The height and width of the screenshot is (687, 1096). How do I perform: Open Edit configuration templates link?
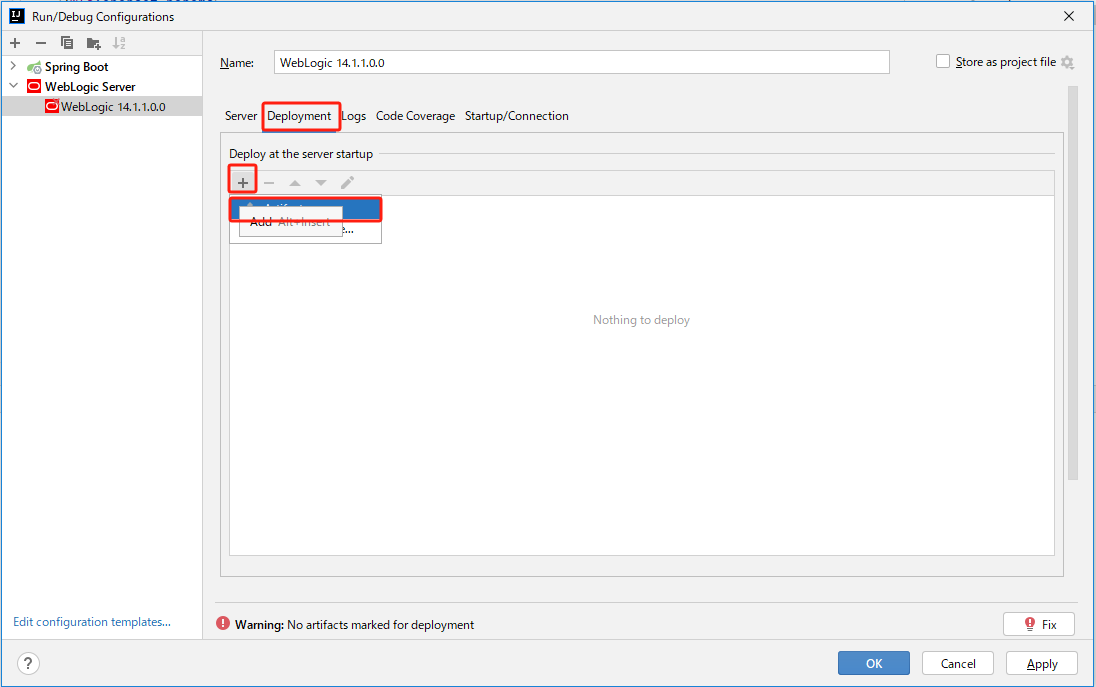(92, 622)
